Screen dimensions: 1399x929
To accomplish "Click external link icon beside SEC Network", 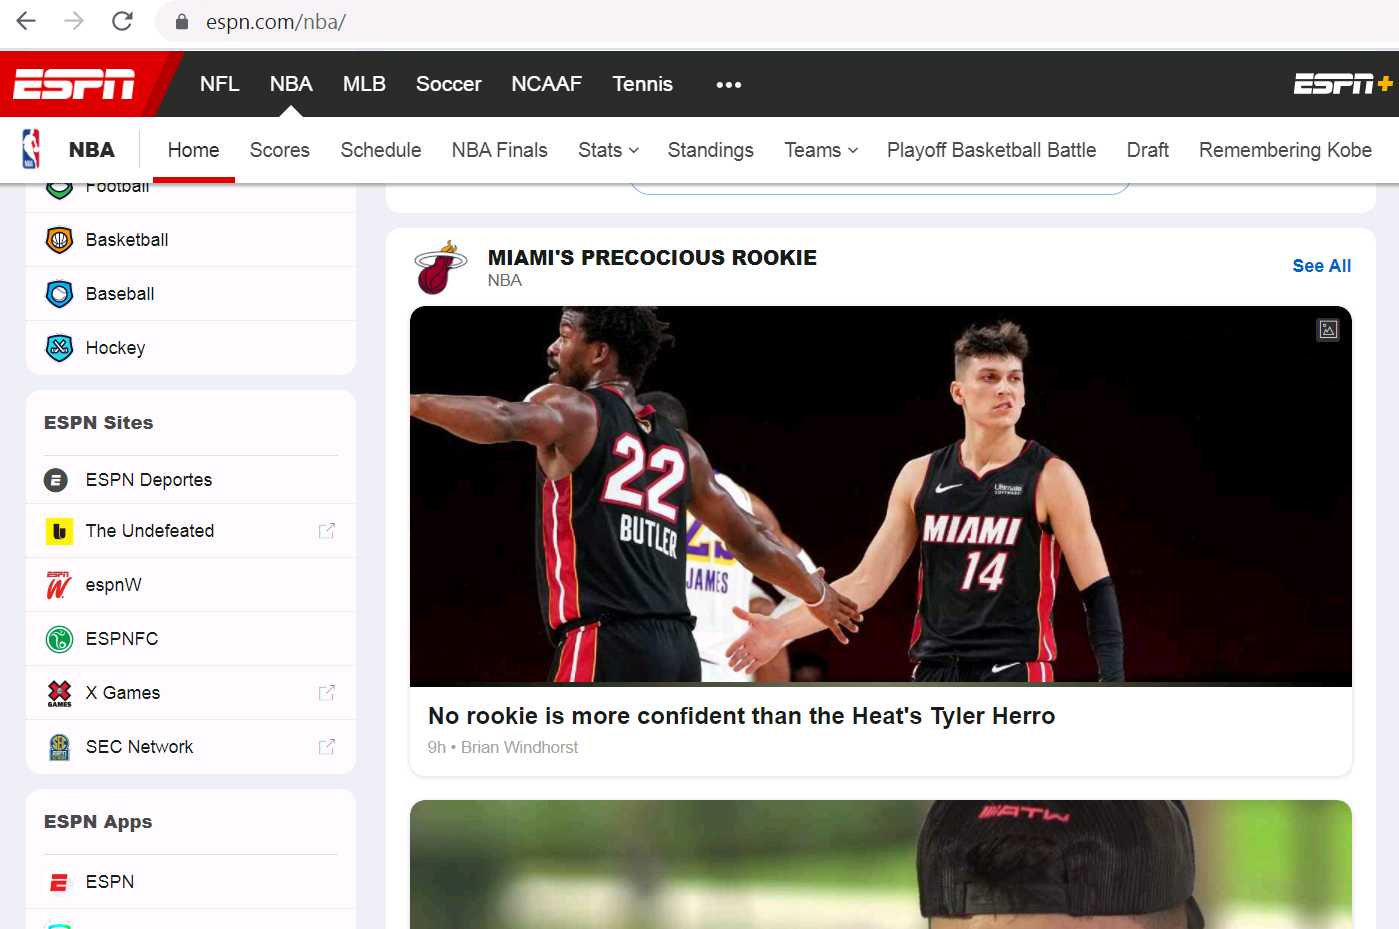I will (326, 747).
